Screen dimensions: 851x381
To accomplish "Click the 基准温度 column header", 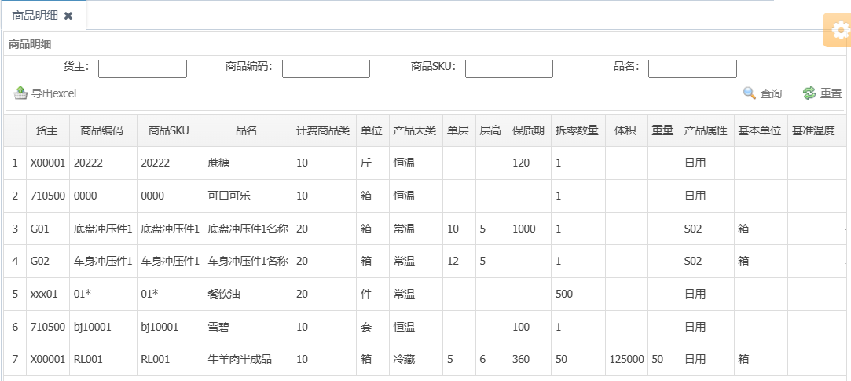I will coord(813,131).
